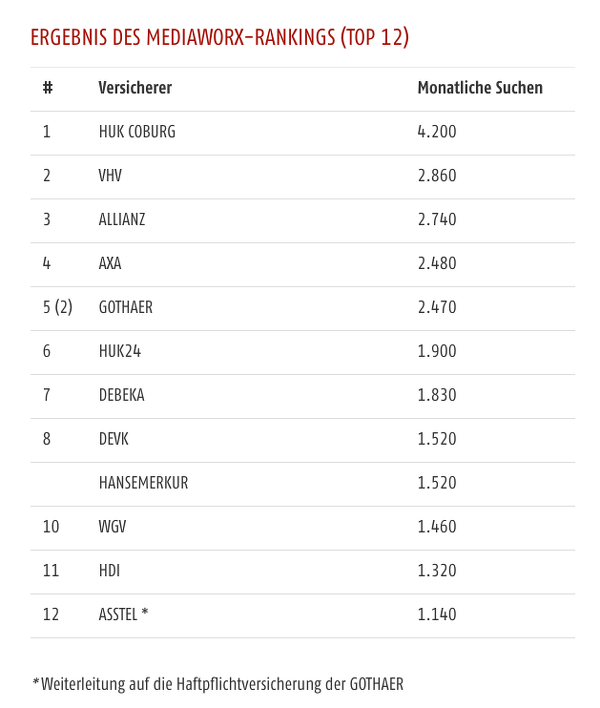Click the Monatliche Suchen column header

(x=480, y=88)
